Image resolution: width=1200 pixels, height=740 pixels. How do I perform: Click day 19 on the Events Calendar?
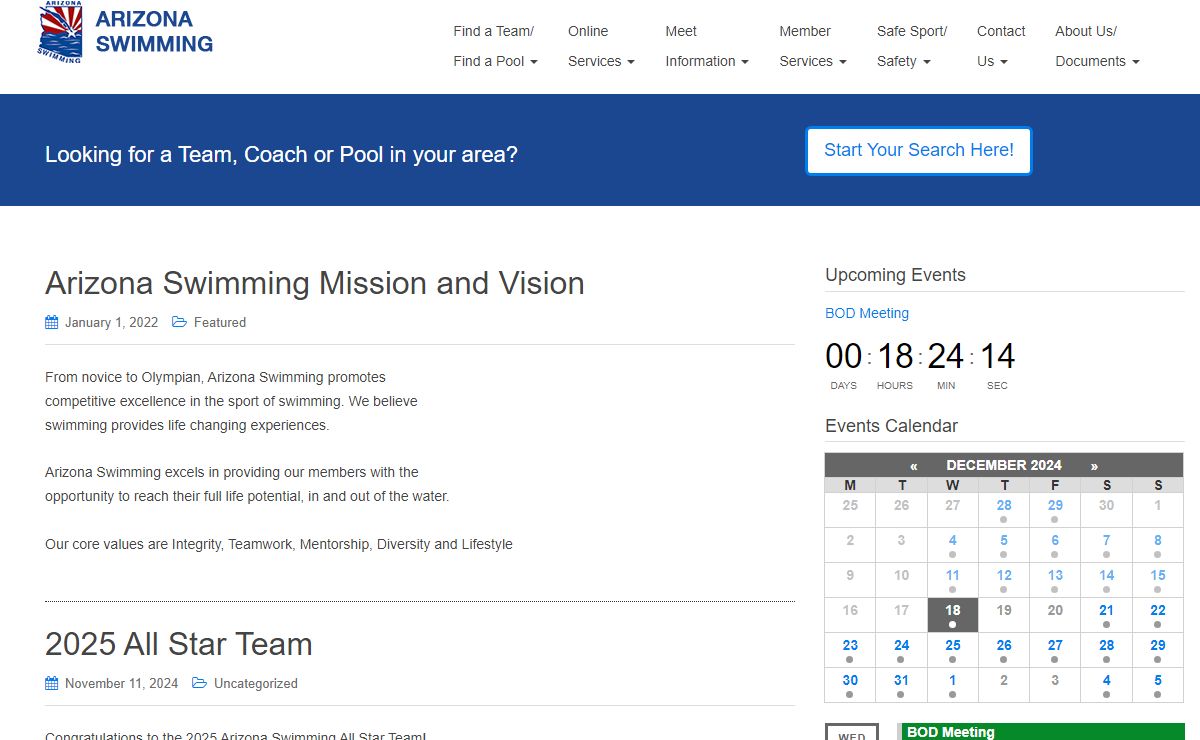coord(1004,615)
